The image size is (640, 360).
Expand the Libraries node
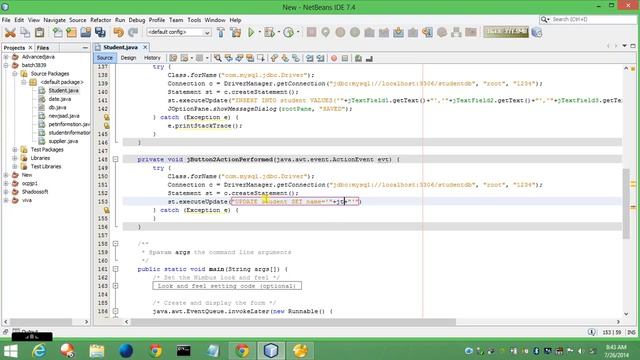point(15,158)
